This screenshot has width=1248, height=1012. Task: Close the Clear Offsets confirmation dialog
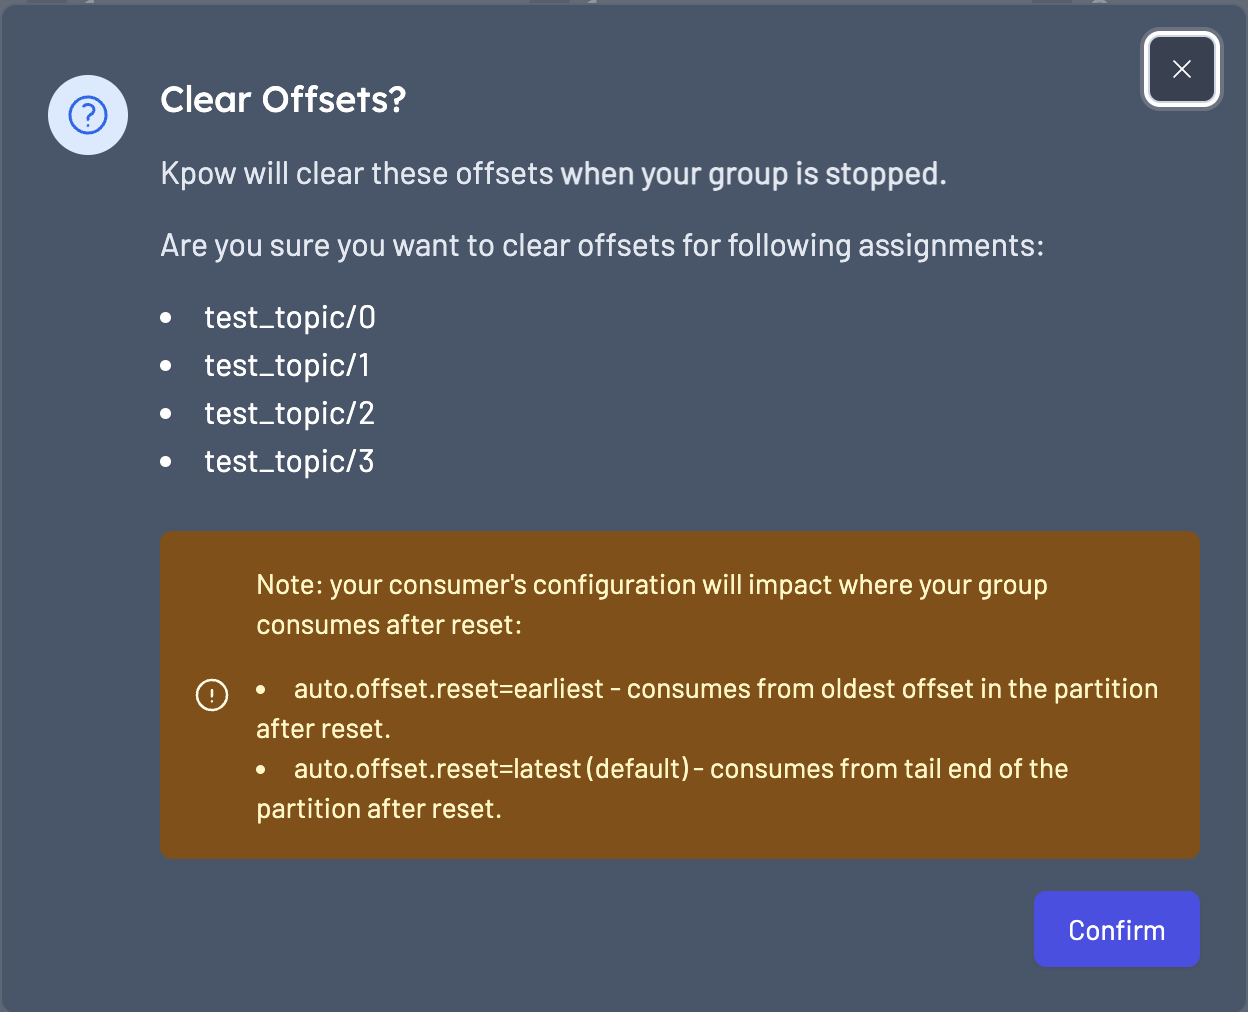click(x=1182, y=69)
